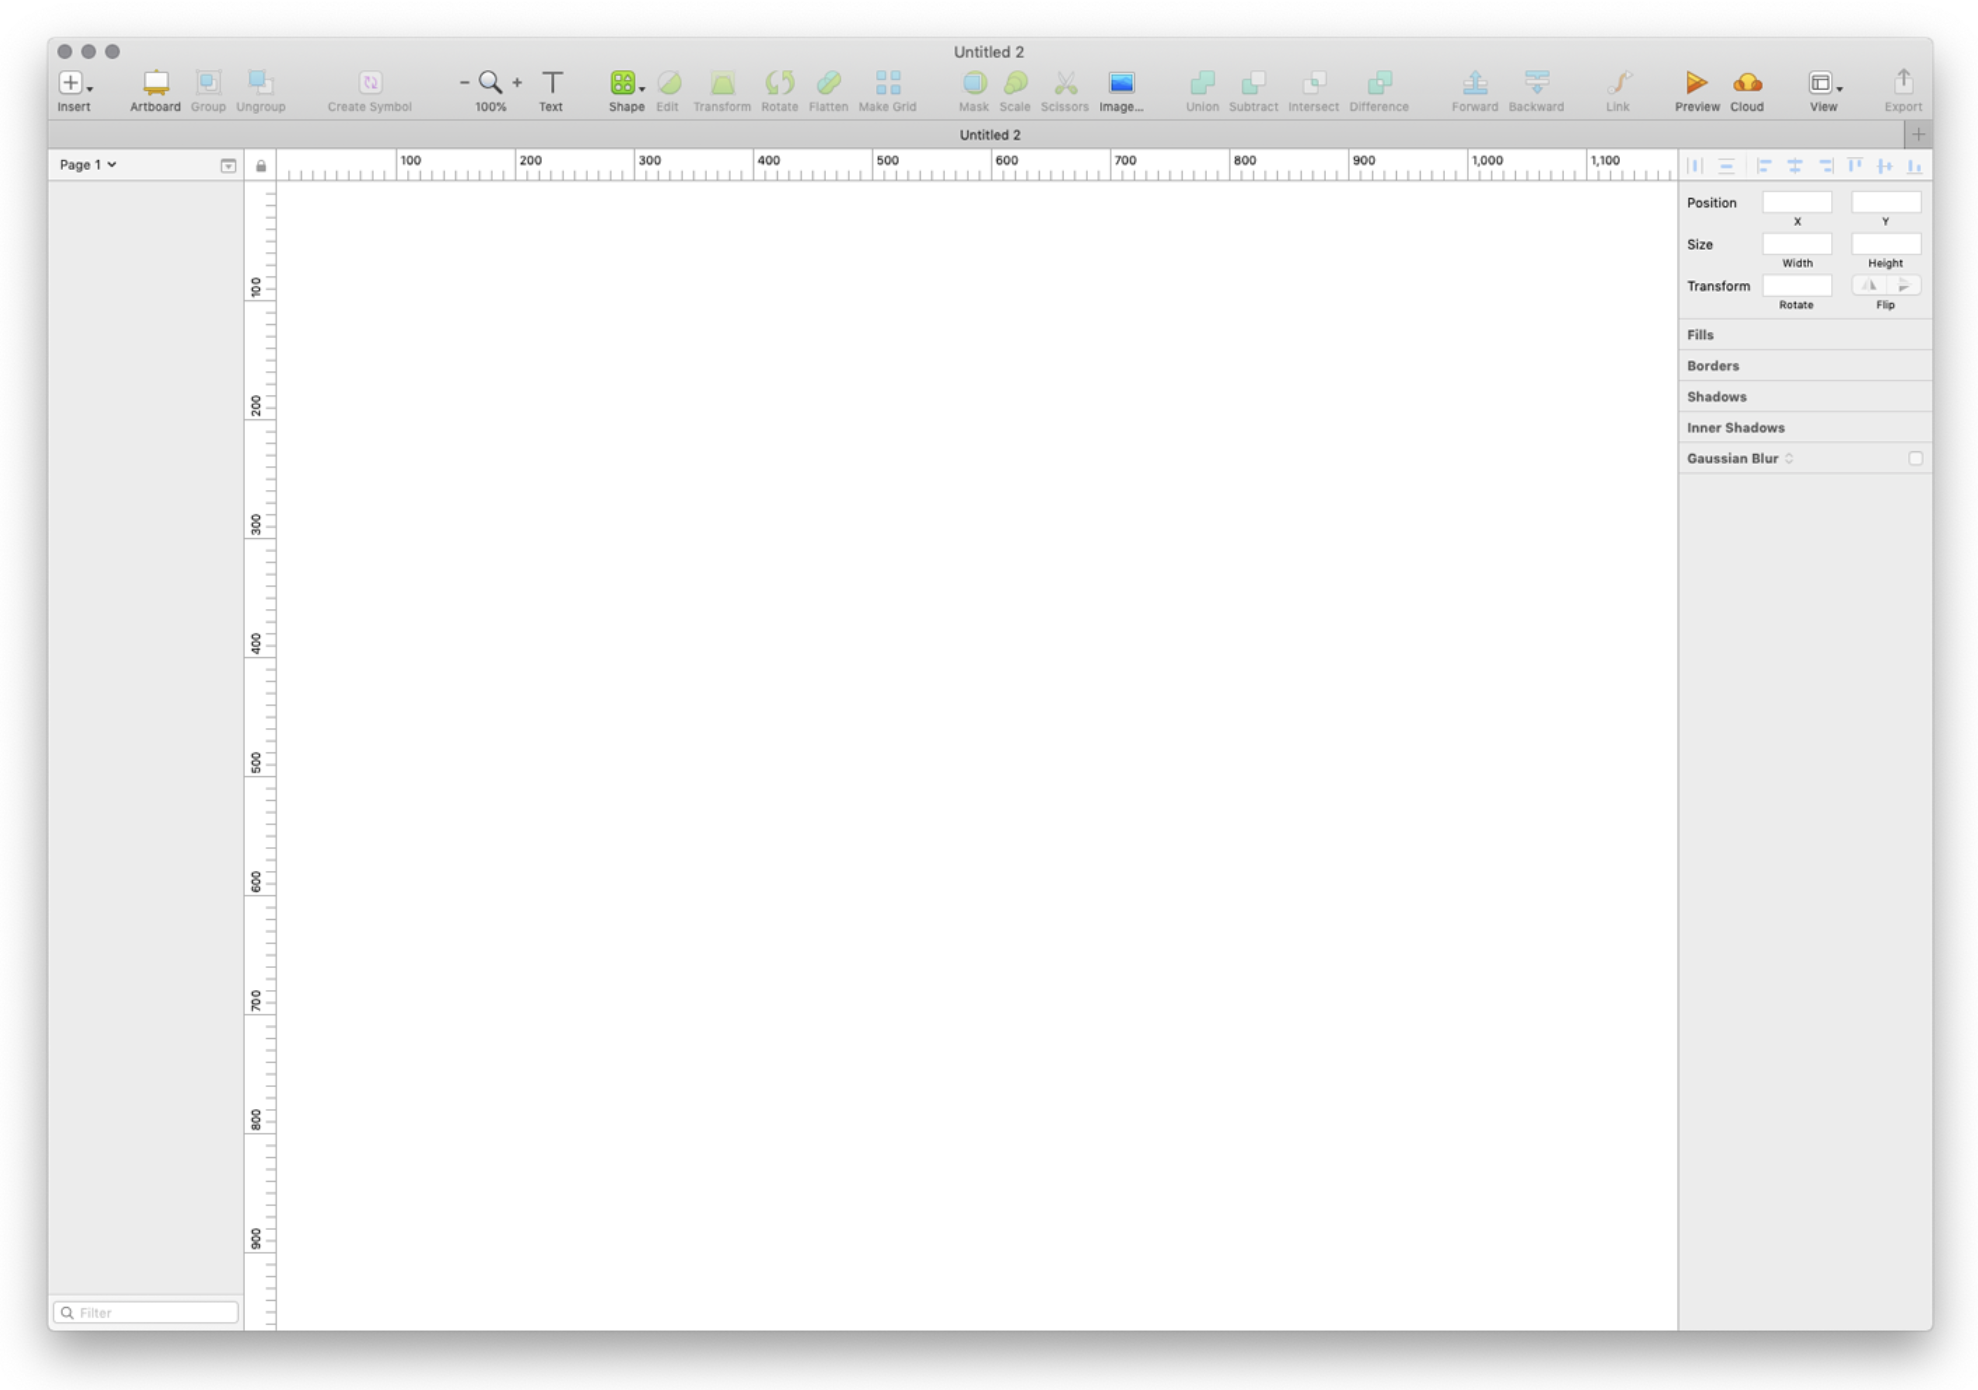Click the Transform Rotate field

(x=1797, y=285)
